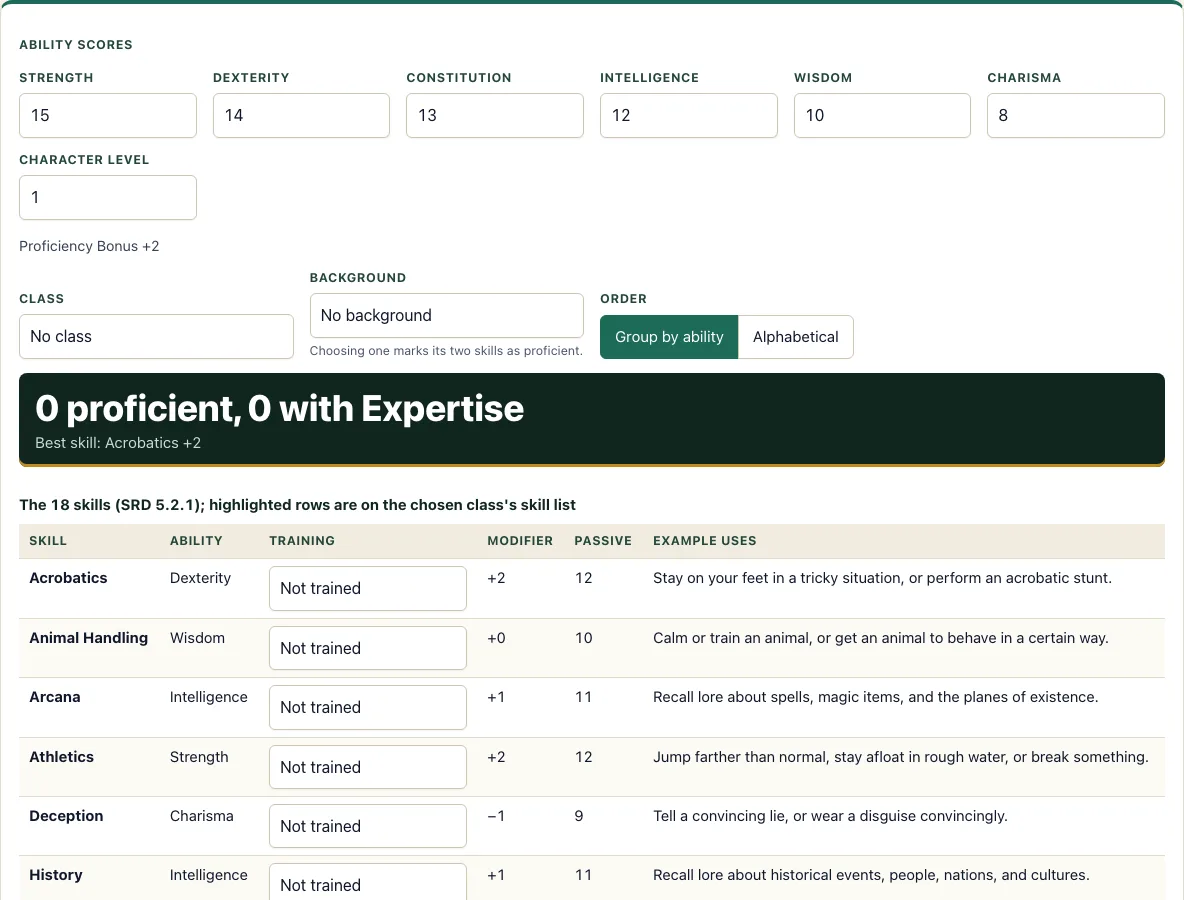The width and height of the screenshot is (1184, 900).
Task: Click the Character Level field
Action: (x=108, y=198)
